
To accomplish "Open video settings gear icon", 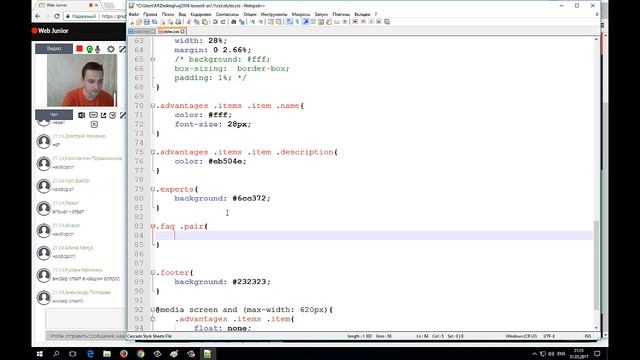I will (111, 49).
